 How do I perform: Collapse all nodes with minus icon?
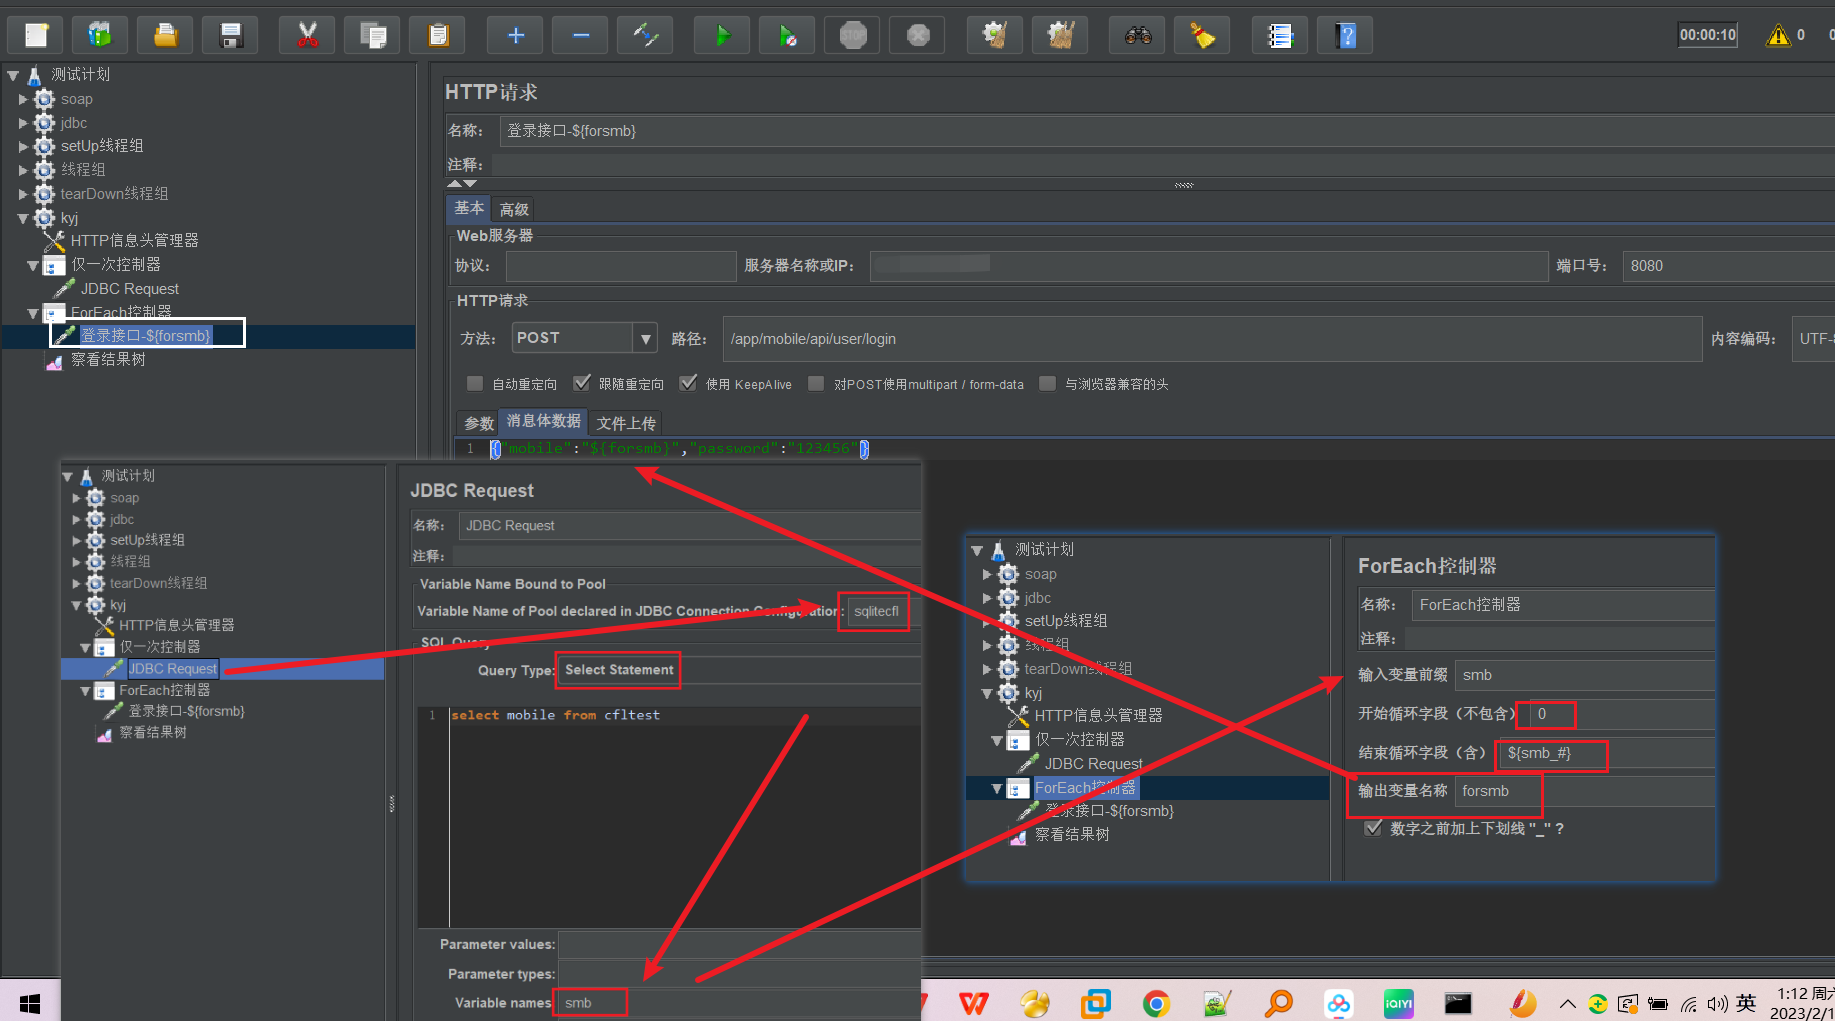point(581,36)
